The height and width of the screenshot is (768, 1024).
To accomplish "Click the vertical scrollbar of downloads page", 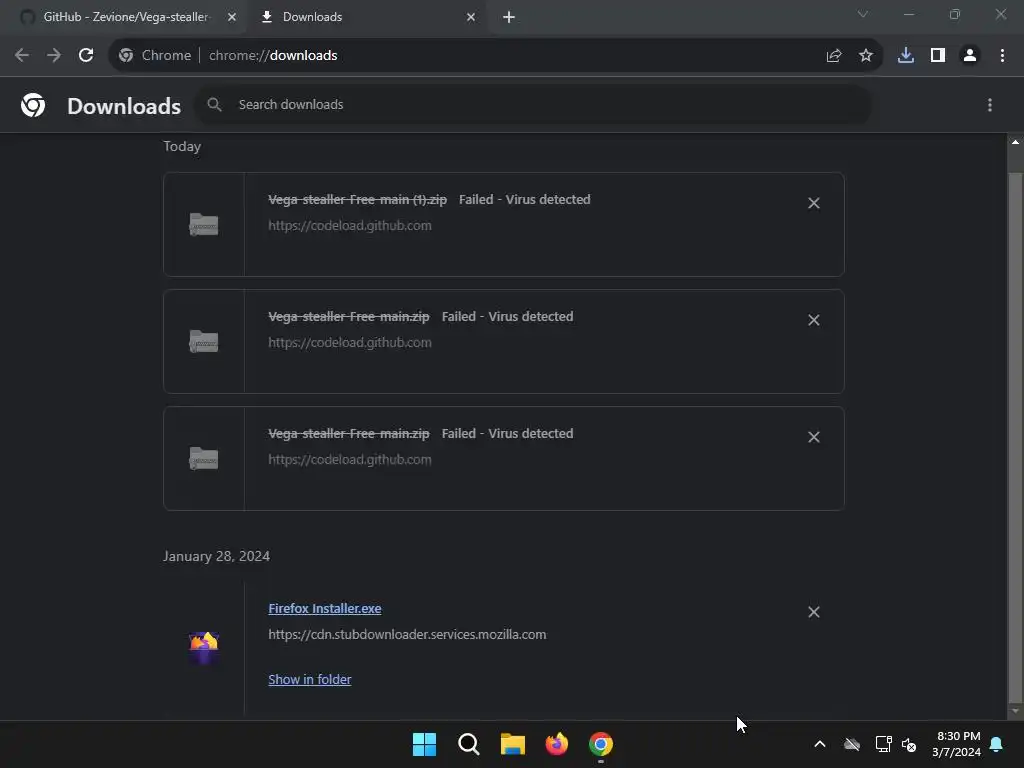I will click(1015, 436).
